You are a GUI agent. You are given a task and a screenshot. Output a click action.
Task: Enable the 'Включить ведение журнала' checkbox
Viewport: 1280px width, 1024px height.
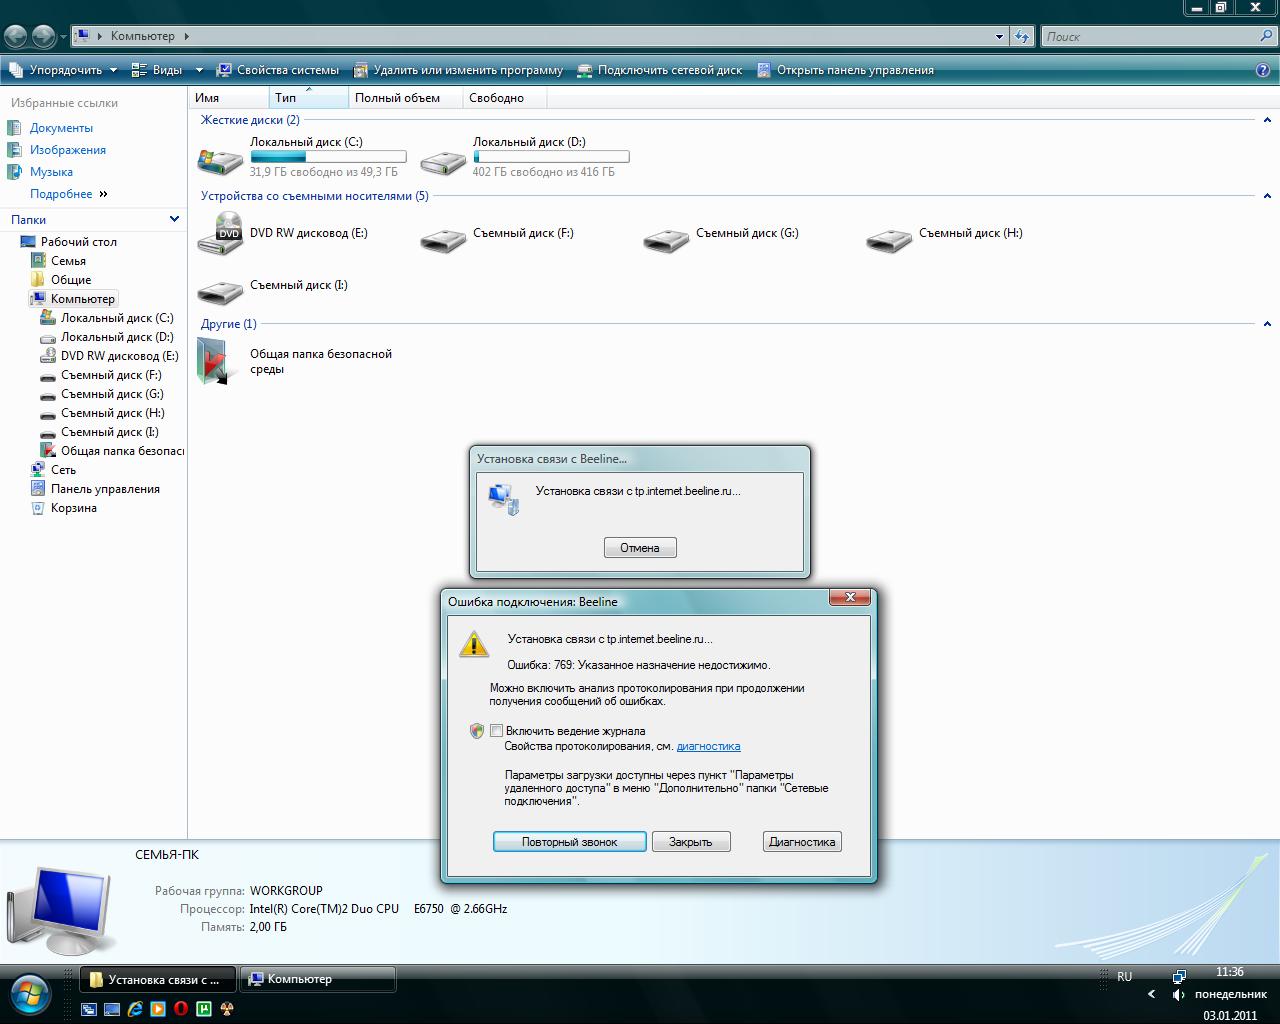497,731
